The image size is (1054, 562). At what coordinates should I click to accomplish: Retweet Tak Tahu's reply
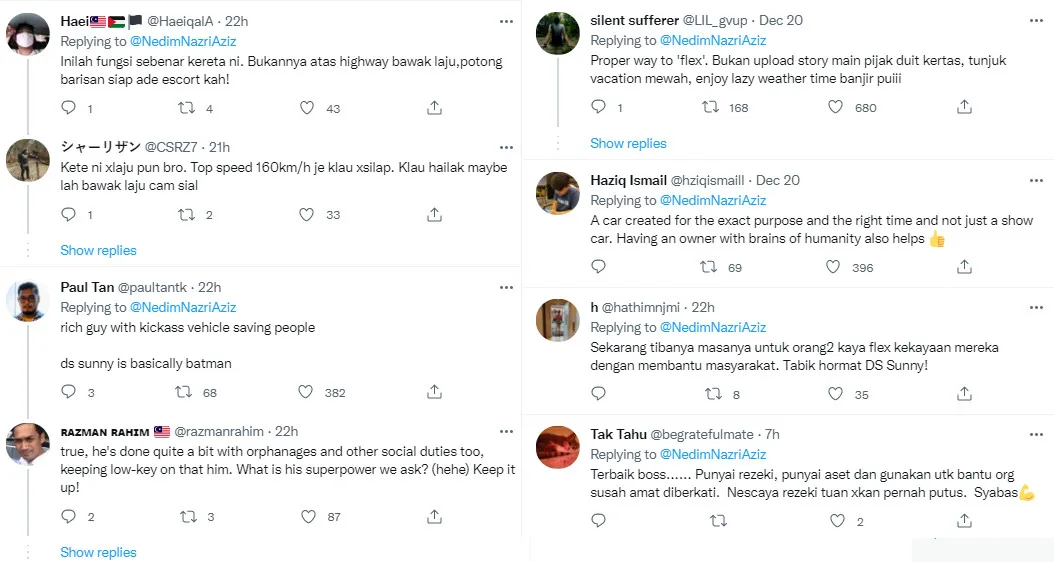point(718,521)
